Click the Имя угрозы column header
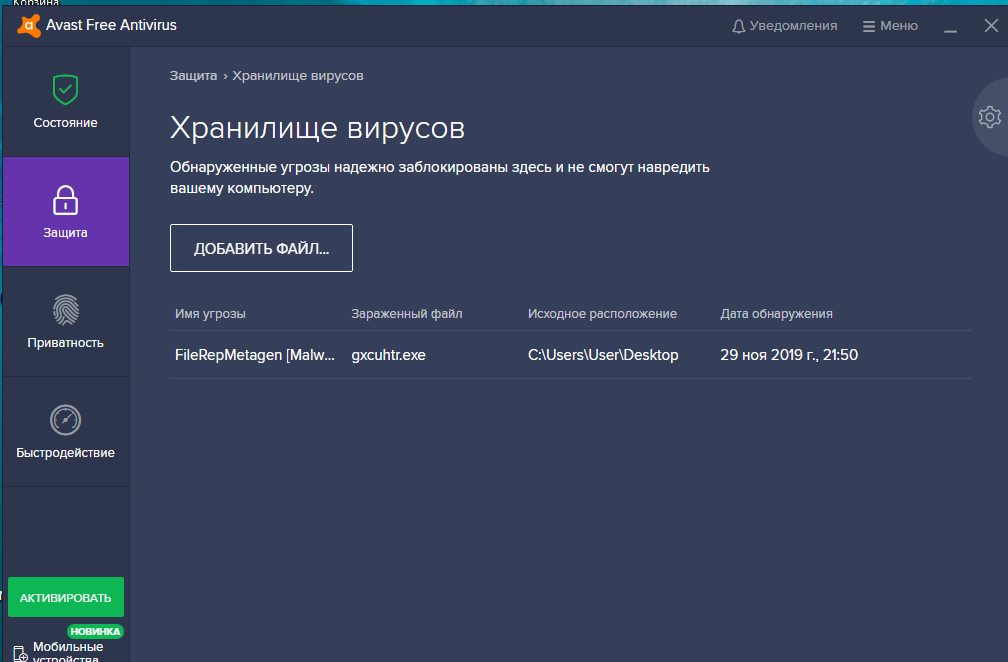The image size is (1008, 662). (210, 314)
